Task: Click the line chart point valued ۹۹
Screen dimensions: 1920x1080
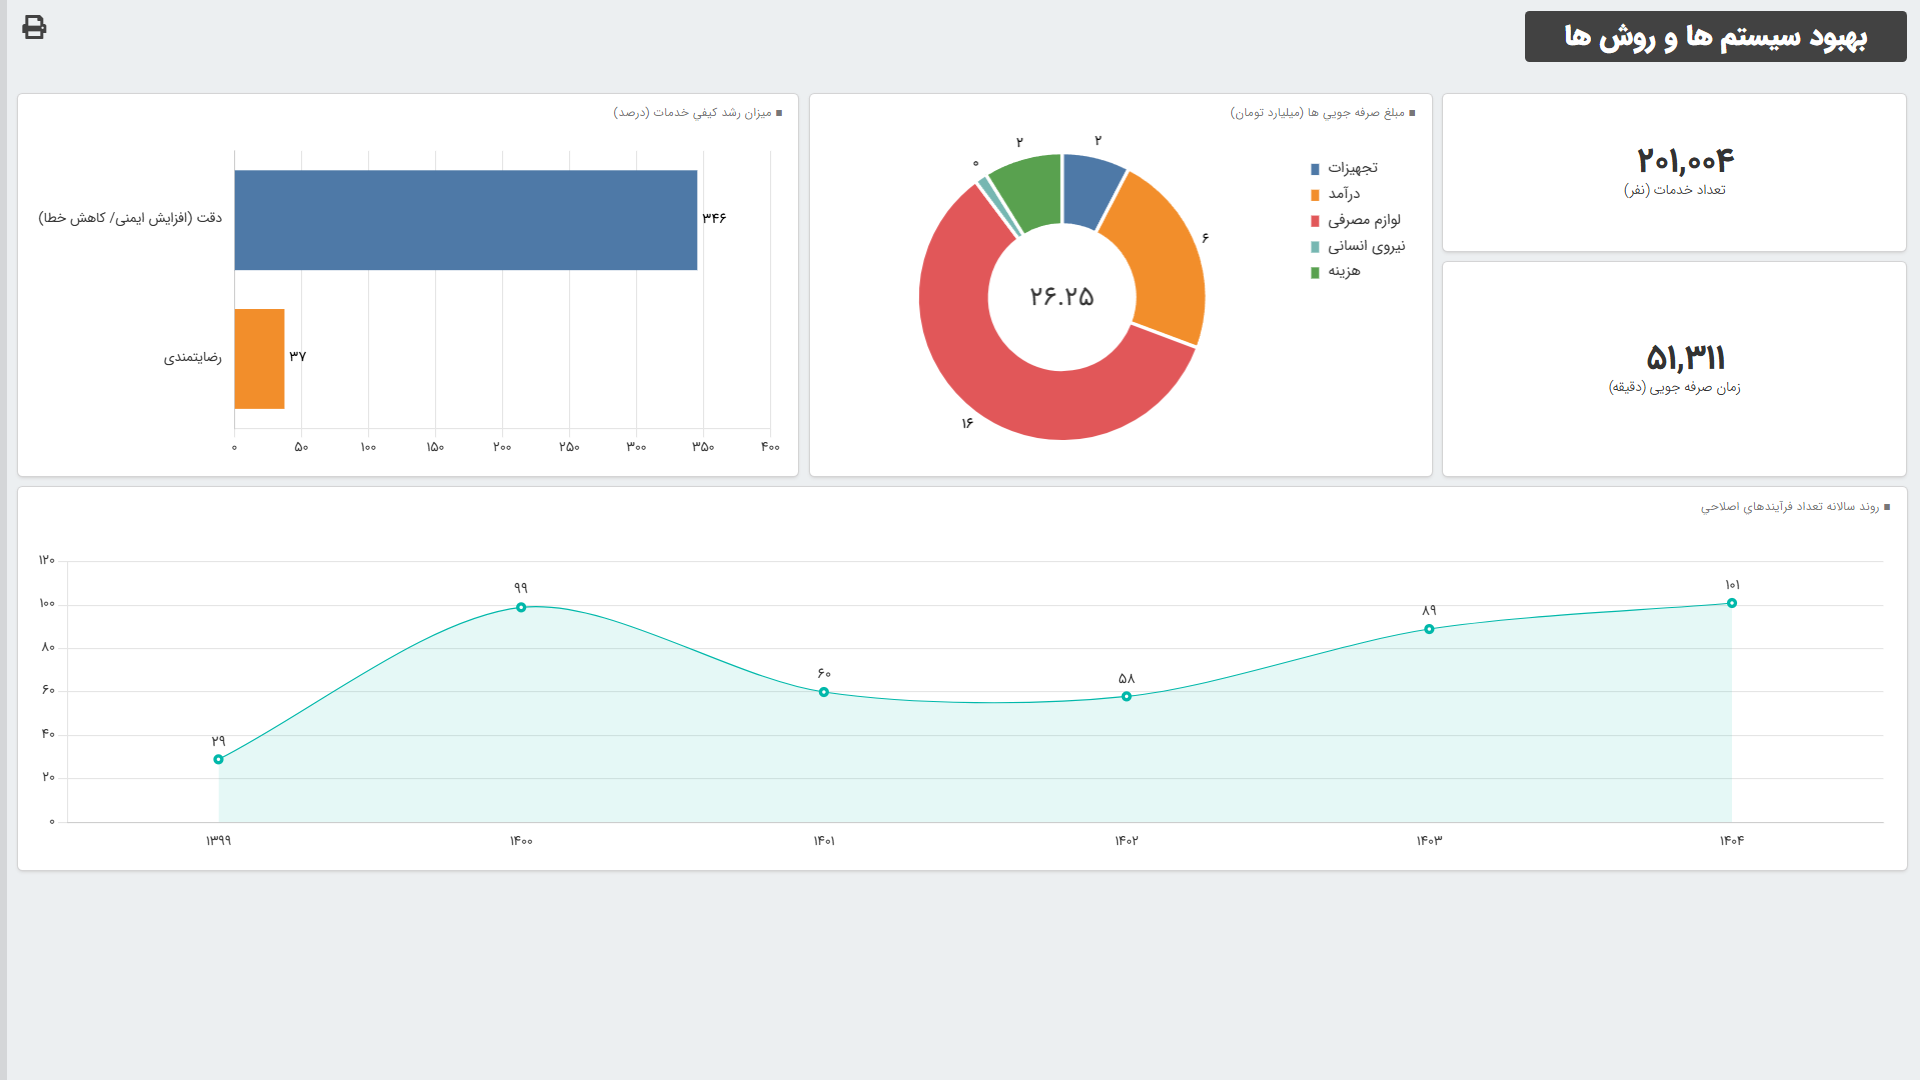Action: (521, 607)
